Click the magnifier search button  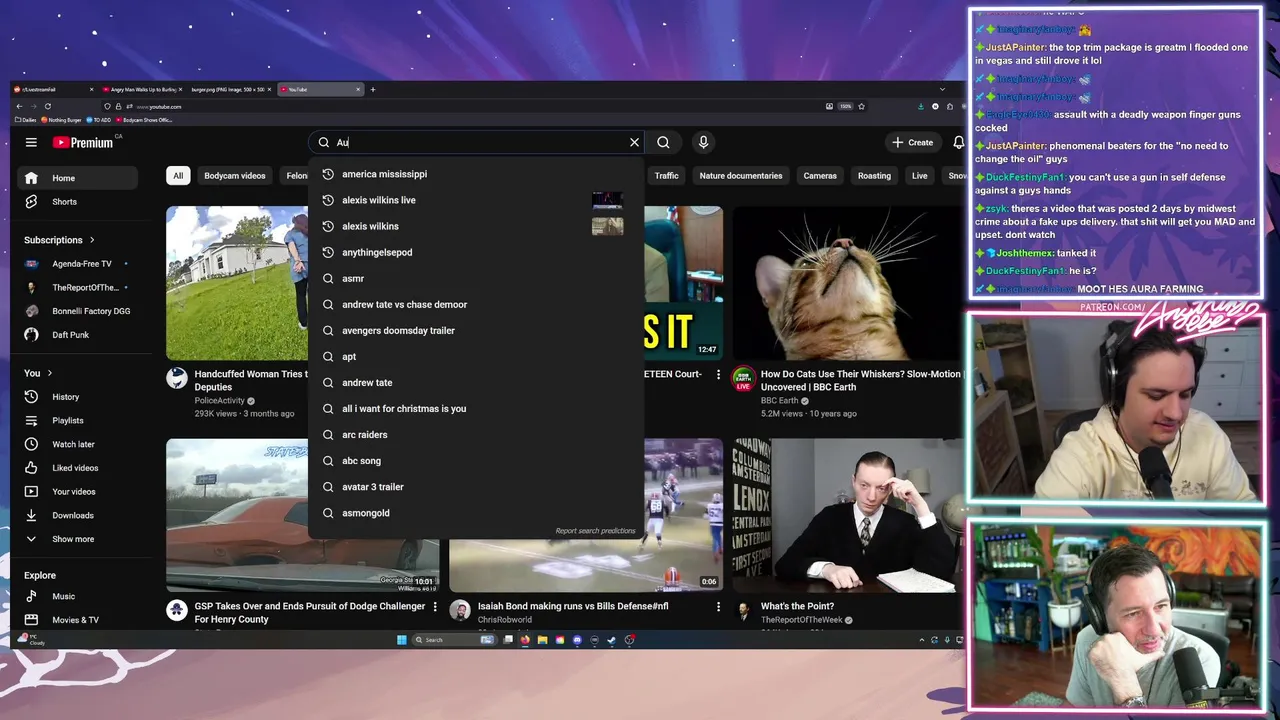[663, 142]
